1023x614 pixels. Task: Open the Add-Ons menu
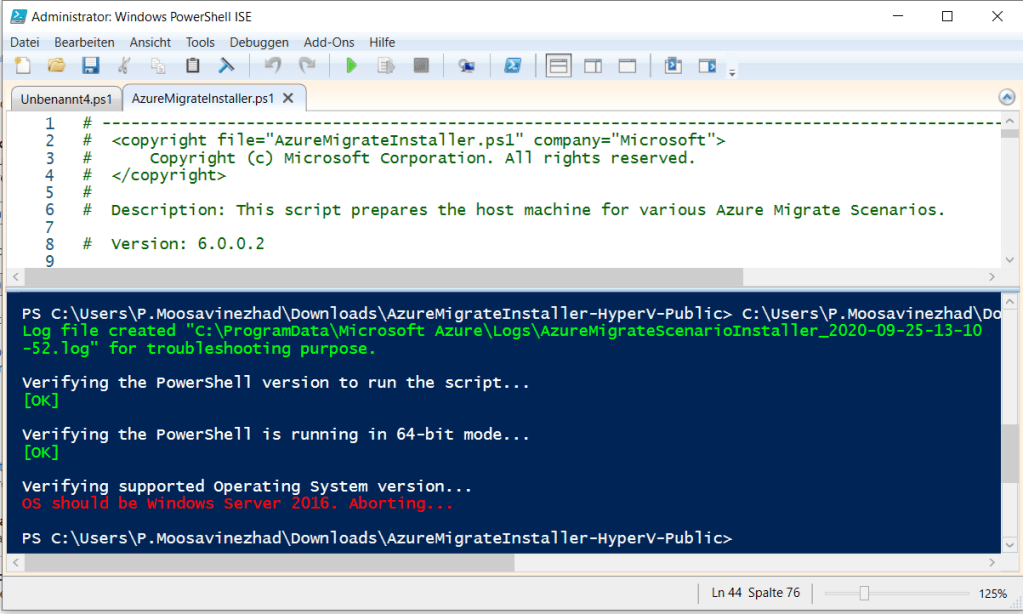(x=328, y=42)
